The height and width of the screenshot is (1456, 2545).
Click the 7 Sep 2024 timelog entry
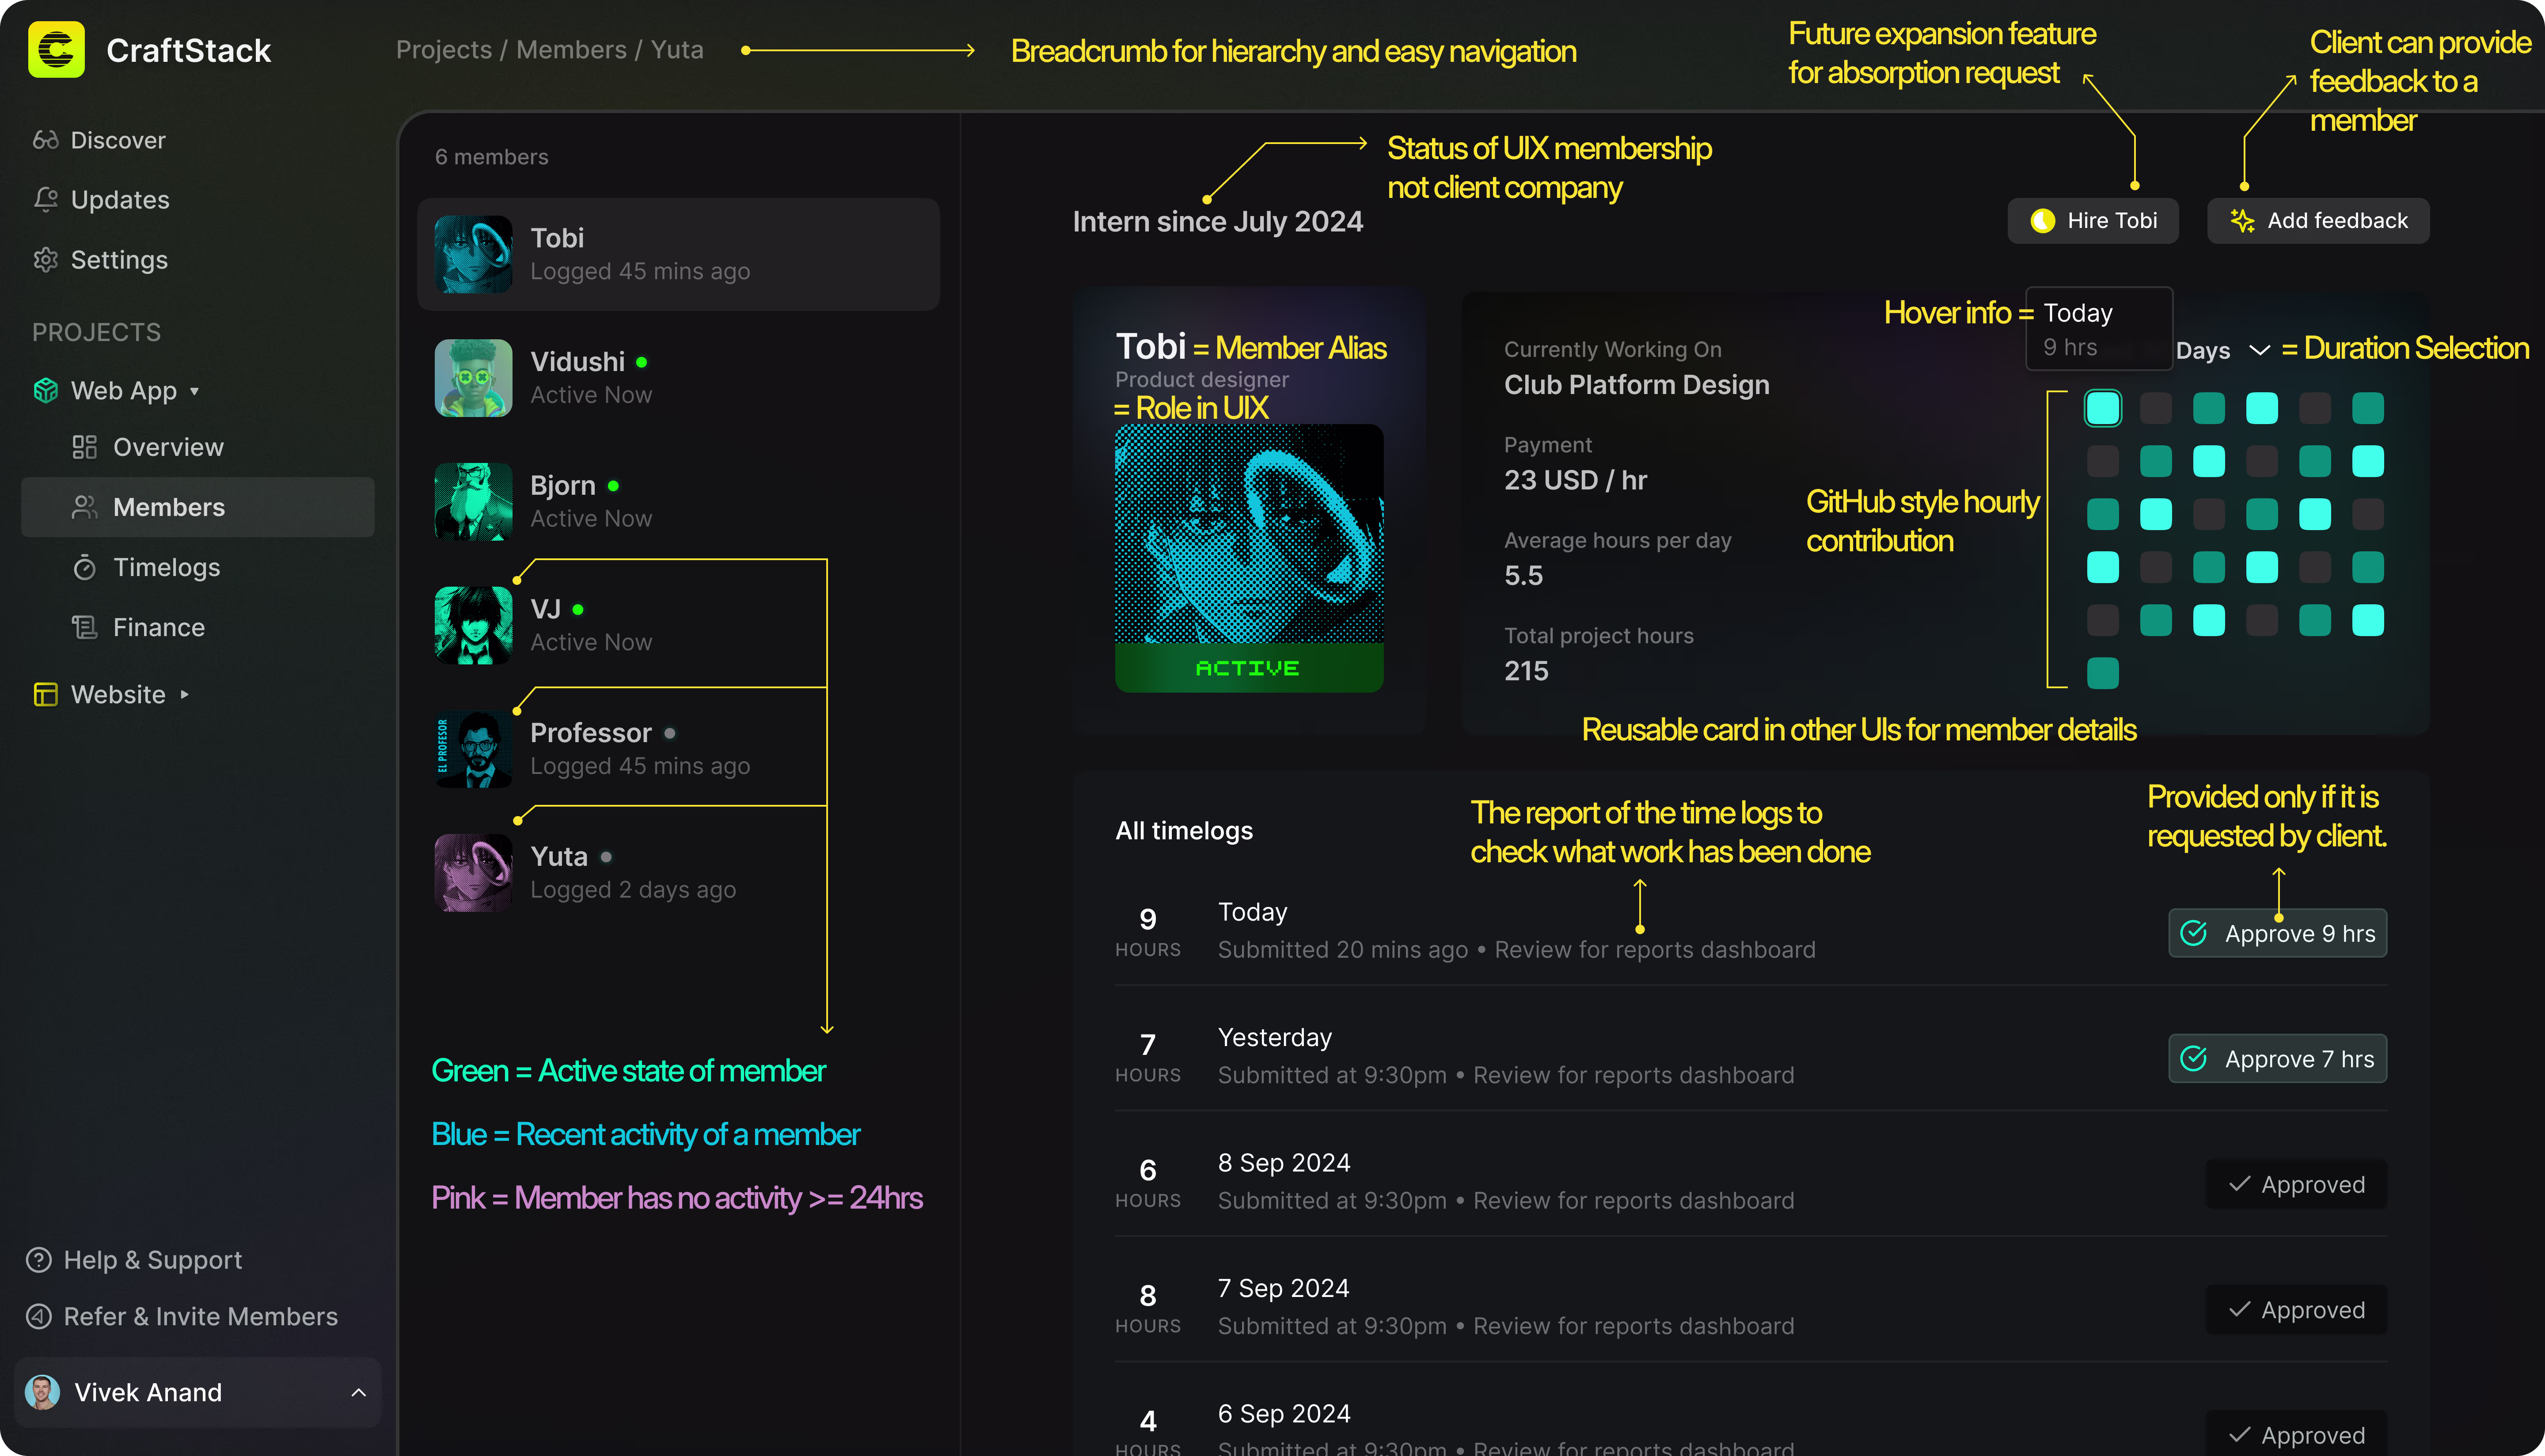tap(1750, 1307)
